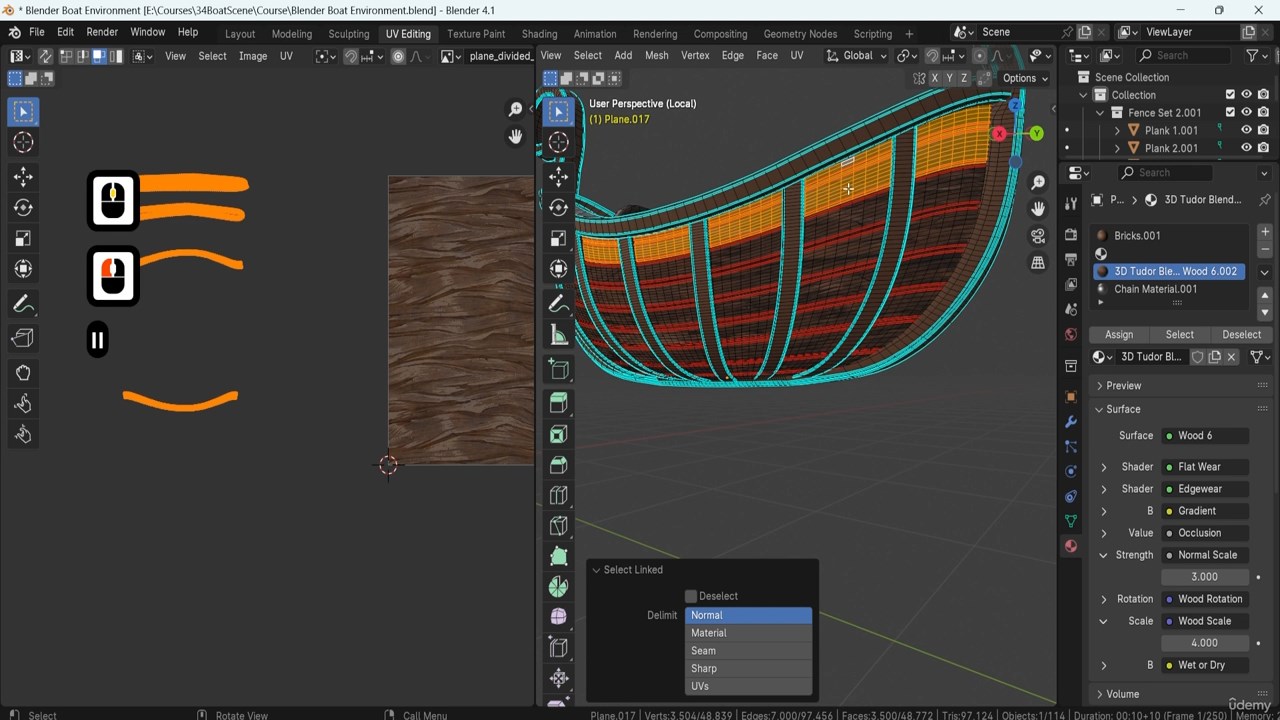Switch to the Shading workspace tab
The width and height of the screenshot is (1280, 720).
click(539, 34)
